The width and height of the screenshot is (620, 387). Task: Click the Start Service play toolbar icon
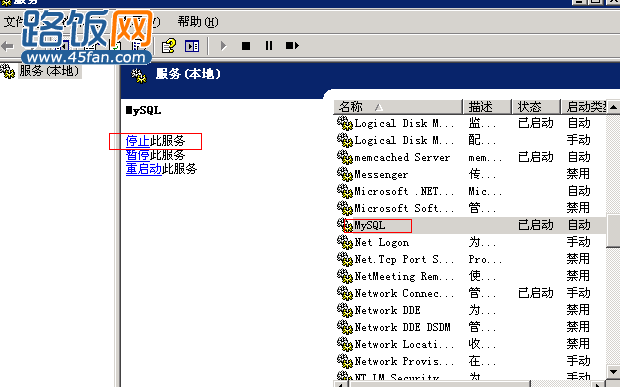pyautogui.click(x=223, y=46)
